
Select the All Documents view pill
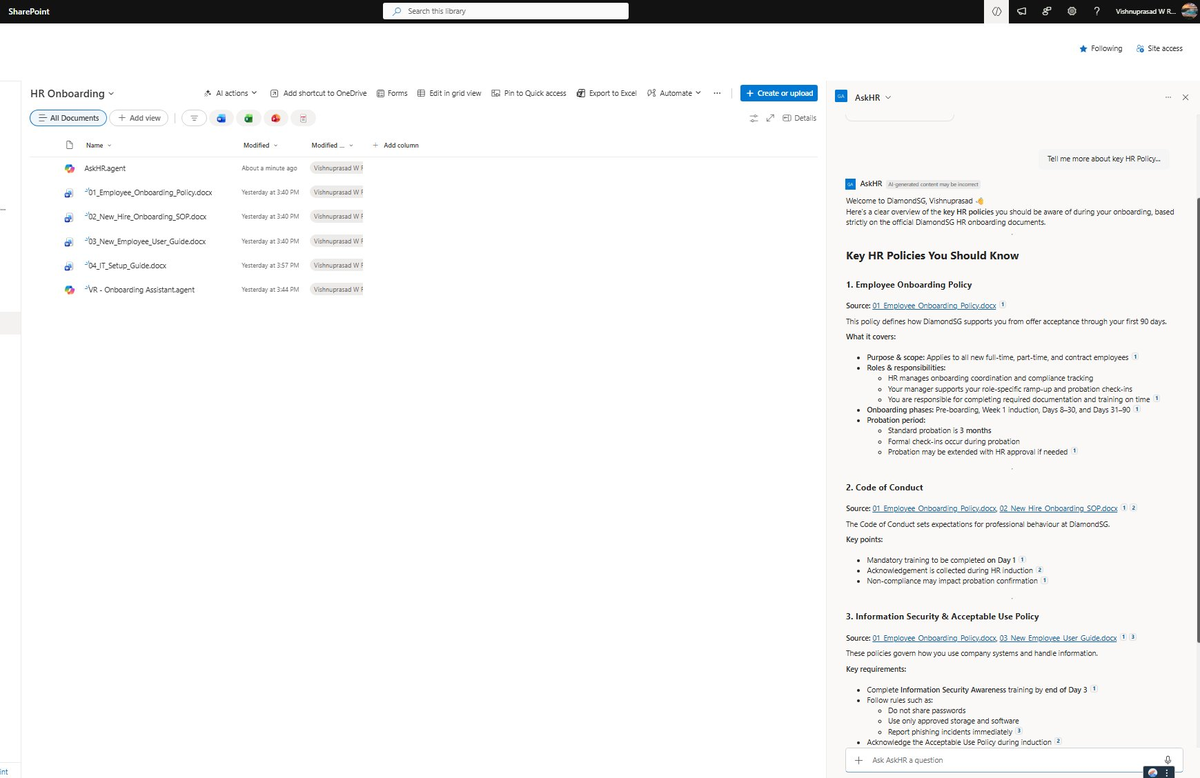[68, 117]
